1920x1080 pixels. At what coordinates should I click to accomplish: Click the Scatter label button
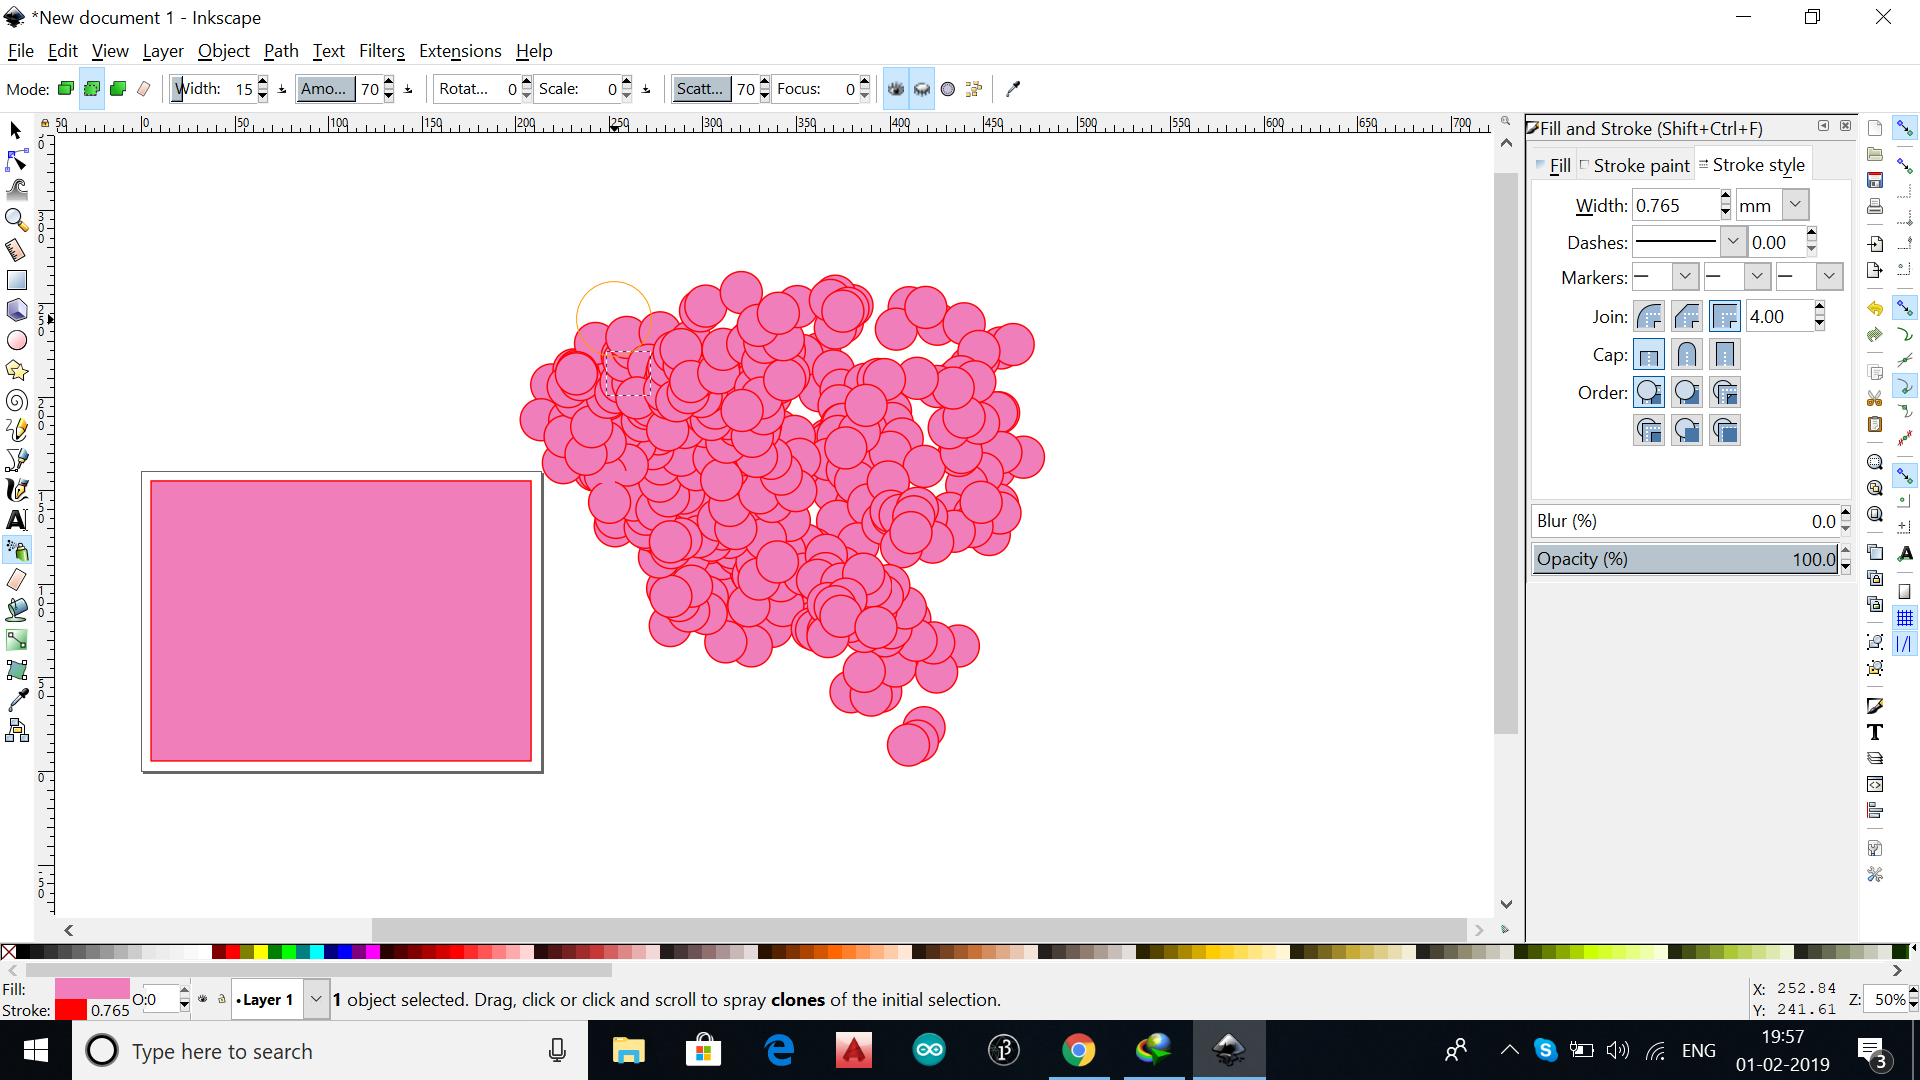(700, 89)
